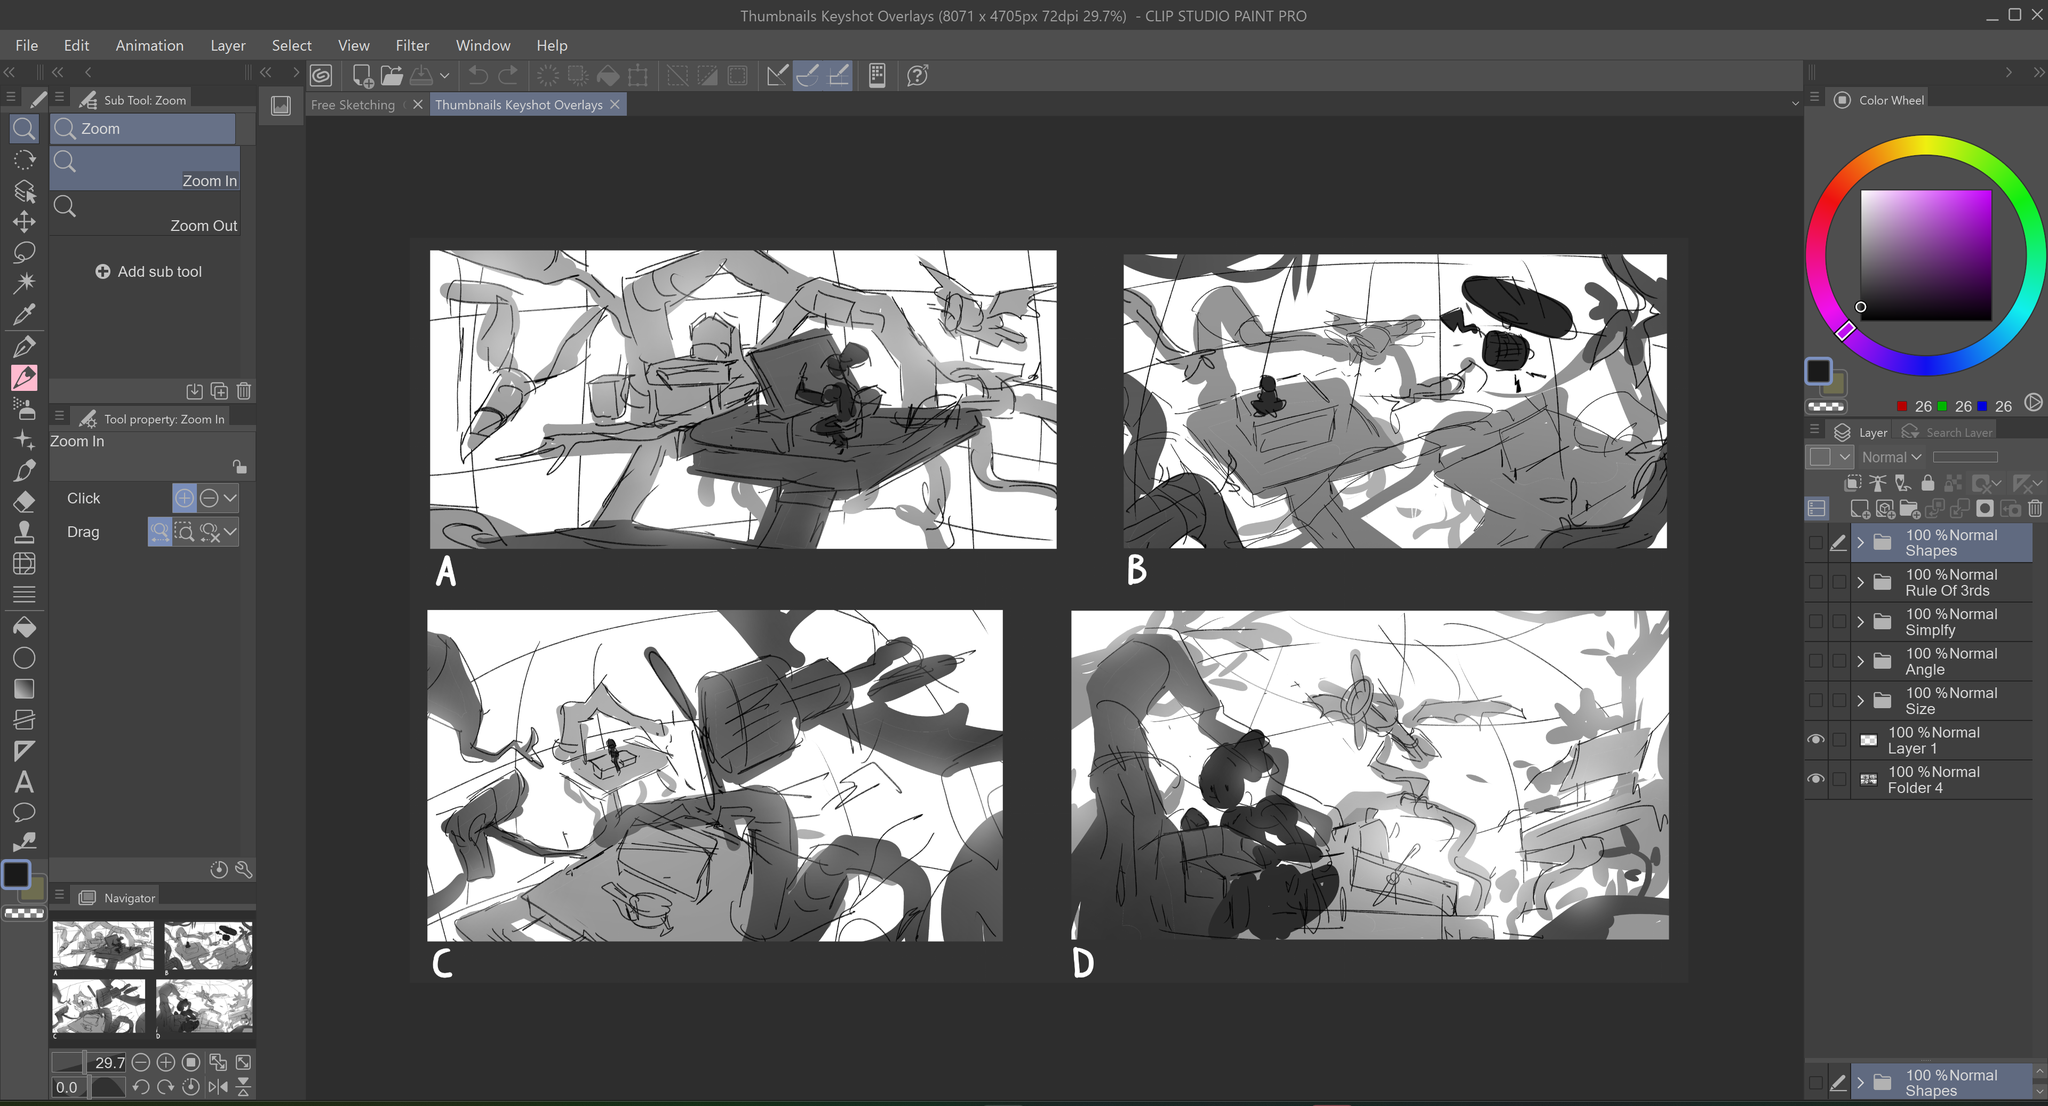
Task: Expand the Shapes layer folder
Action: click(1860, 543)
